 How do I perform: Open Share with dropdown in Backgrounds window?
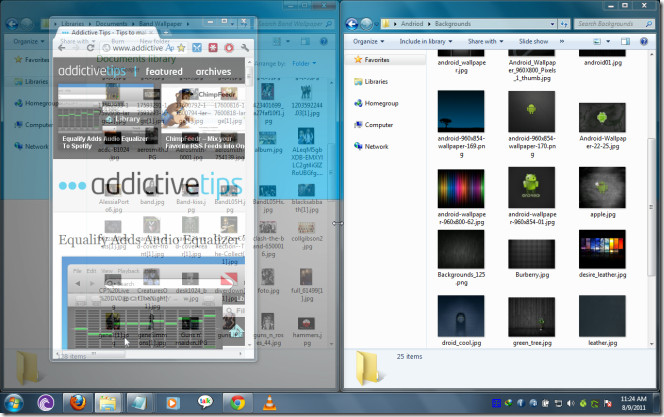[x=485, y=41]
